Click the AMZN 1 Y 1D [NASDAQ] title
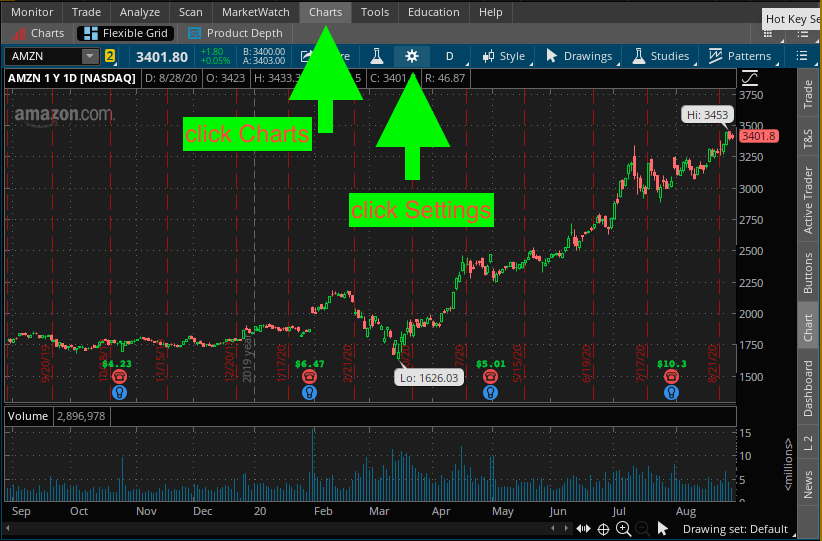The width and height of the screenshot is (822, 541). pos(72,78)
